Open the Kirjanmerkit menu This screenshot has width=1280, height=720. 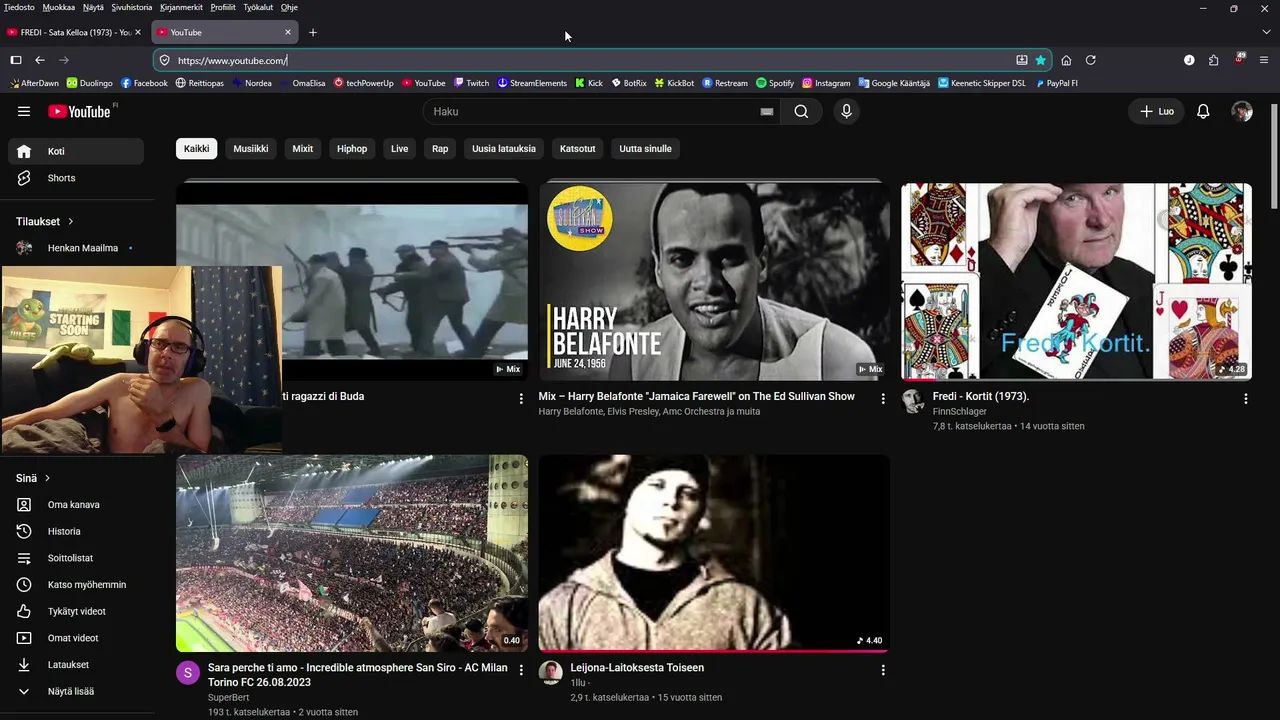tap(182, 7)
